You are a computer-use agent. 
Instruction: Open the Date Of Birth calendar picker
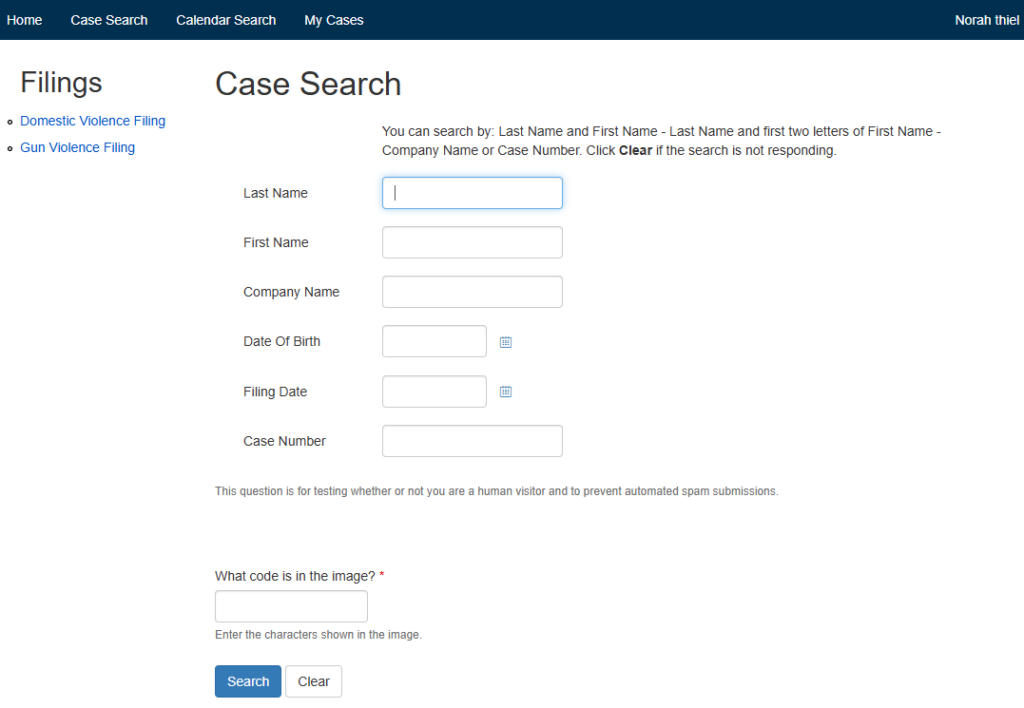click(x=505, y=342)
